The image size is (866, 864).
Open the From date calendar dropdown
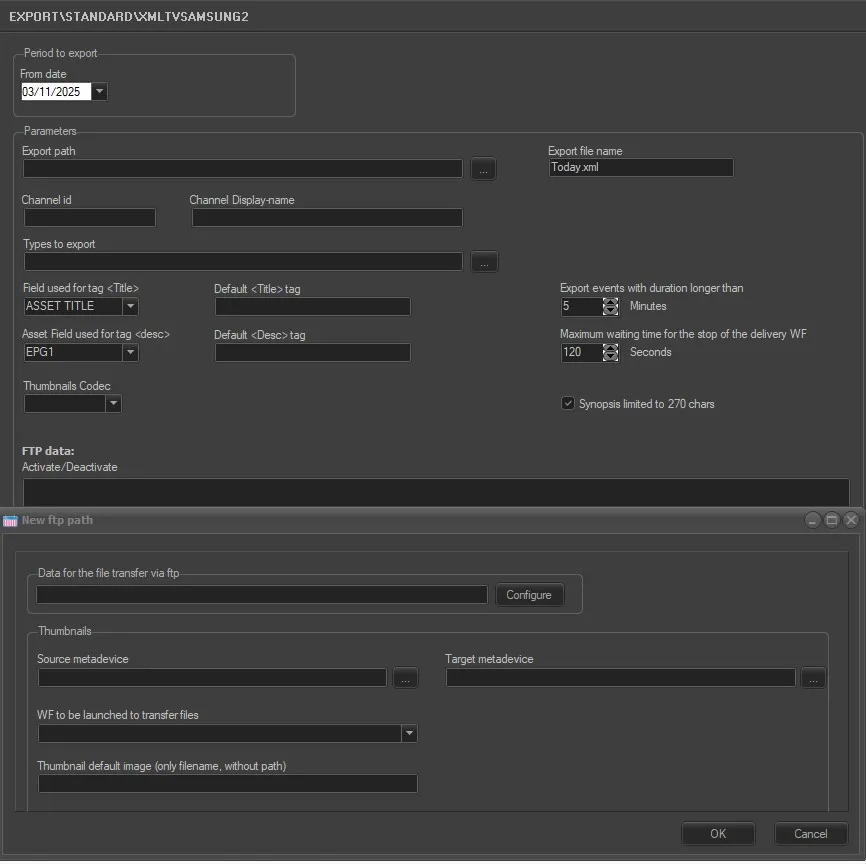(x=100, y=92)
